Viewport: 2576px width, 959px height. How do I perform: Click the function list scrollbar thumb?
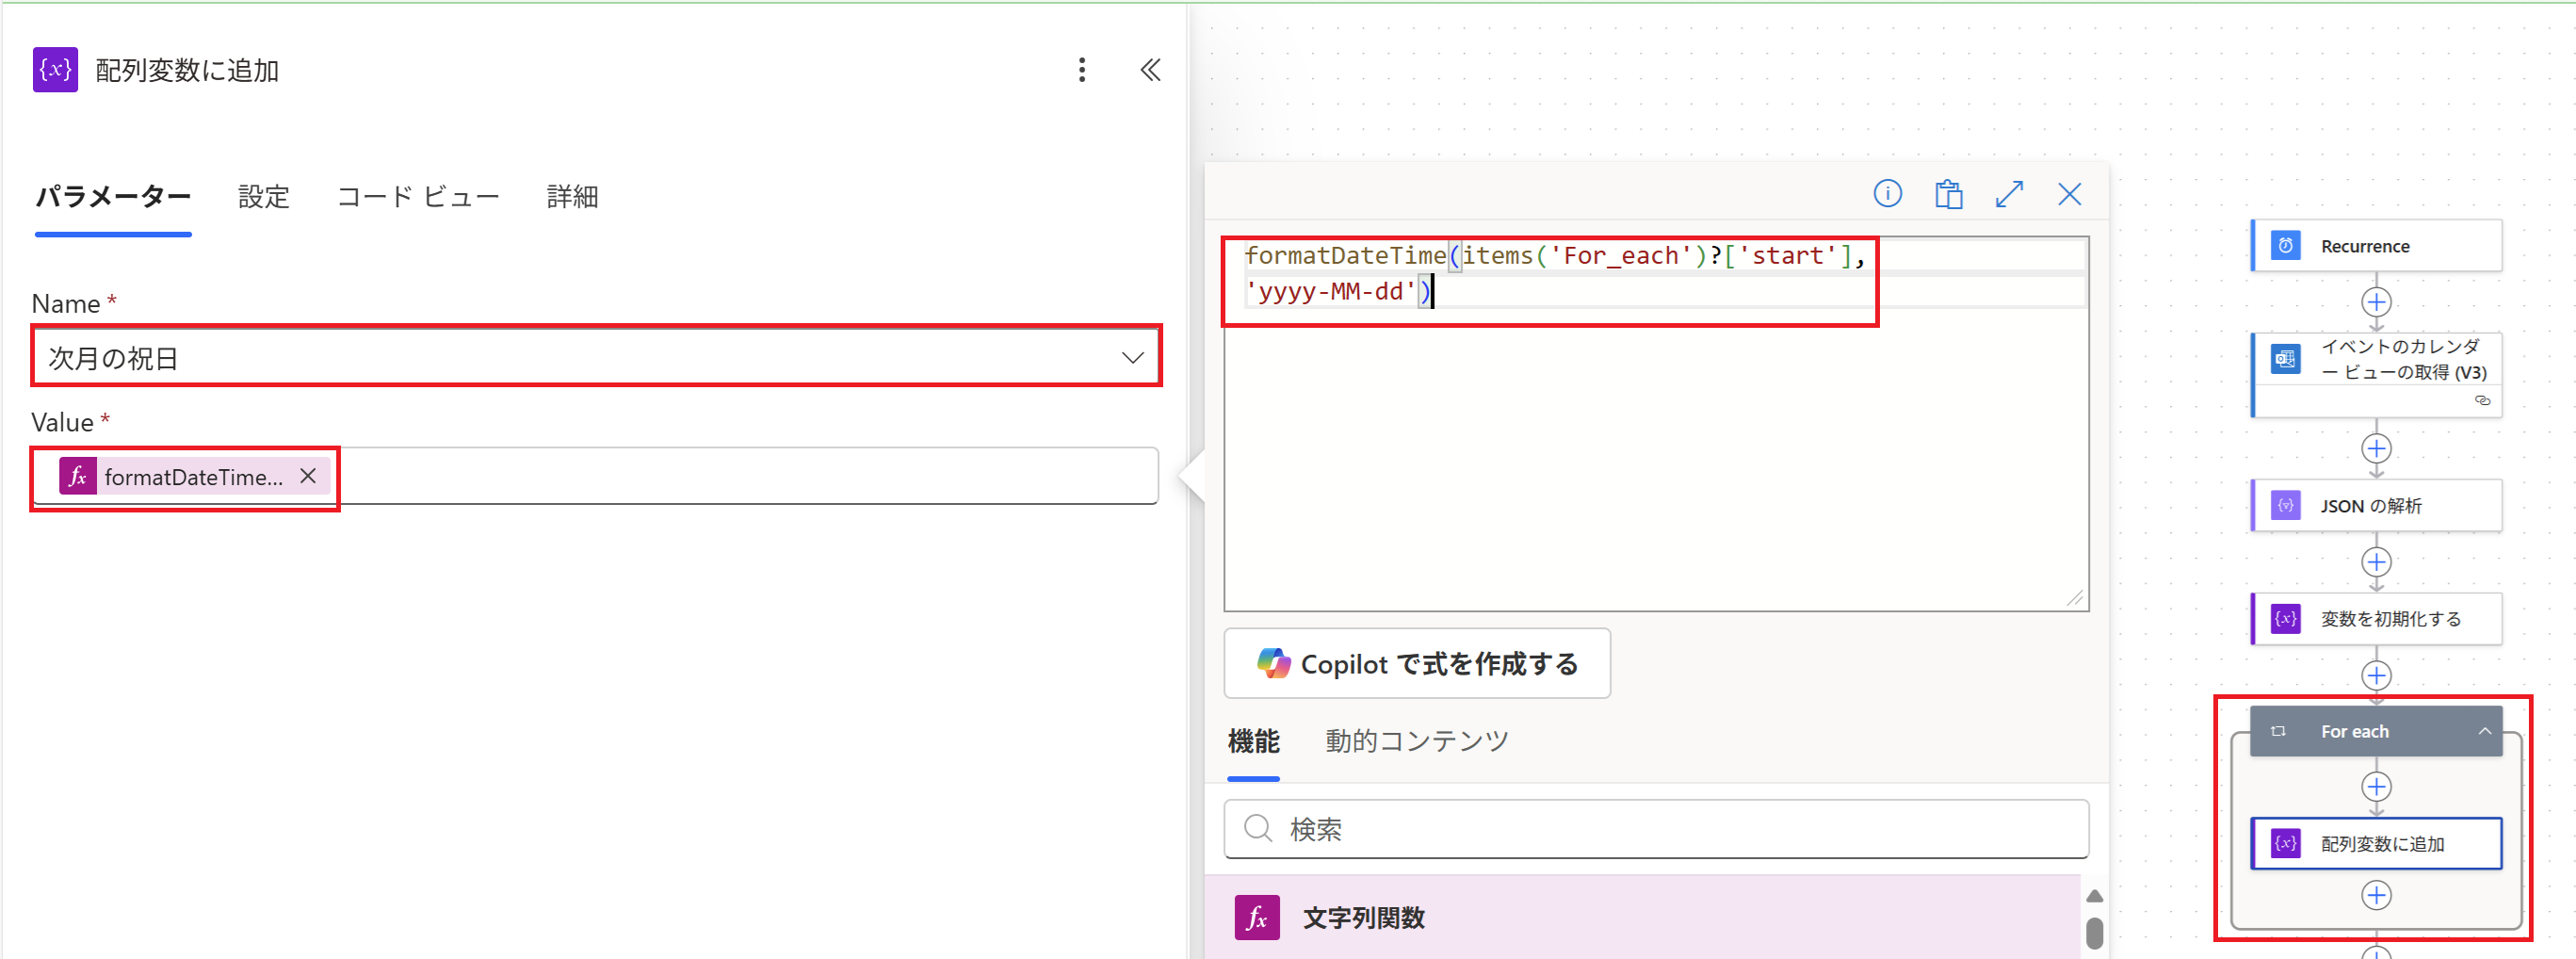(x=2094, y=933)
